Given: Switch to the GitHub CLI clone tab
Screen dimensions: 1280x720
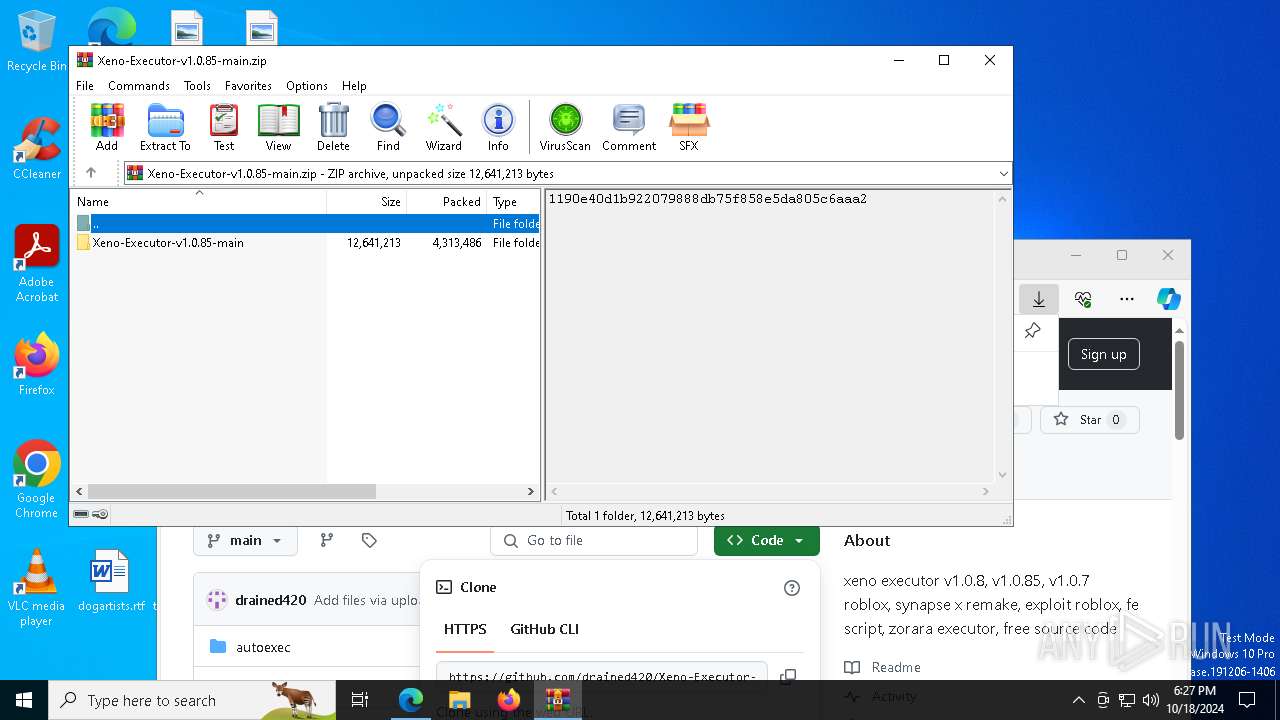Looking at the screenshot, I should pos(544,629).
